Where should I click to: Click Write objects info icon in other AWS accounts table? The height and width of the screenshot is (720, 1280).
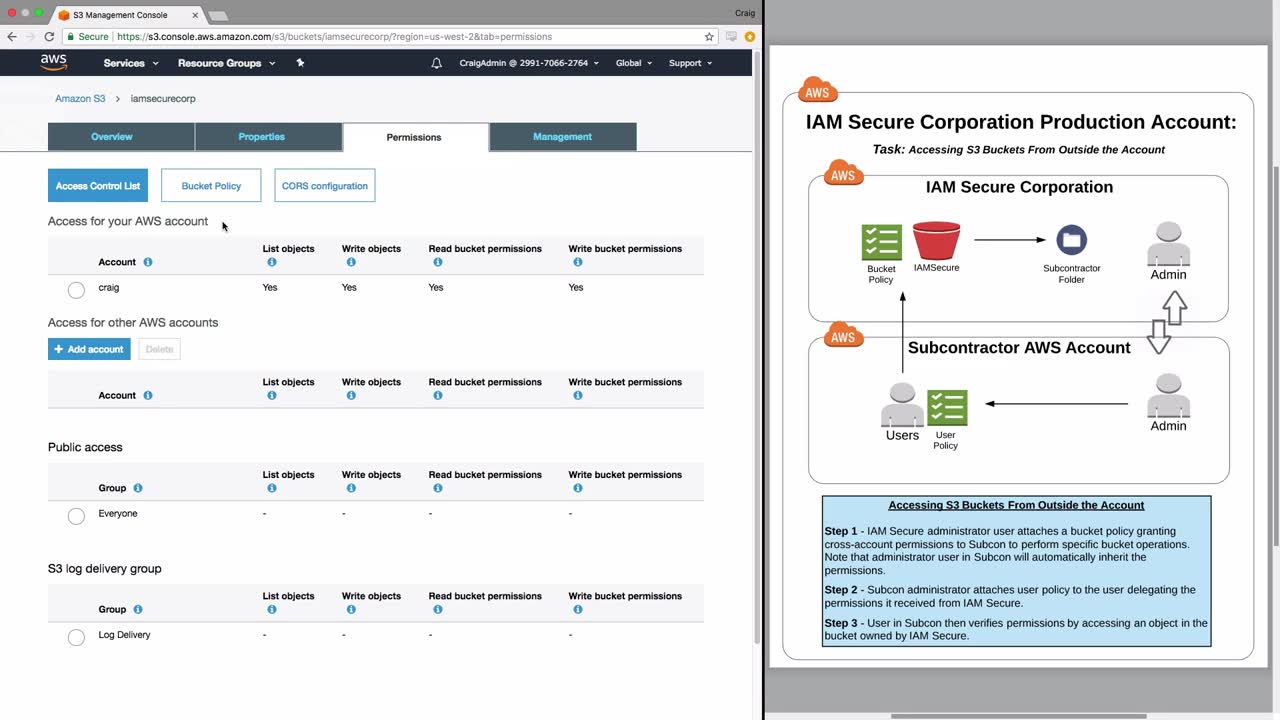[x=351, y=395]
